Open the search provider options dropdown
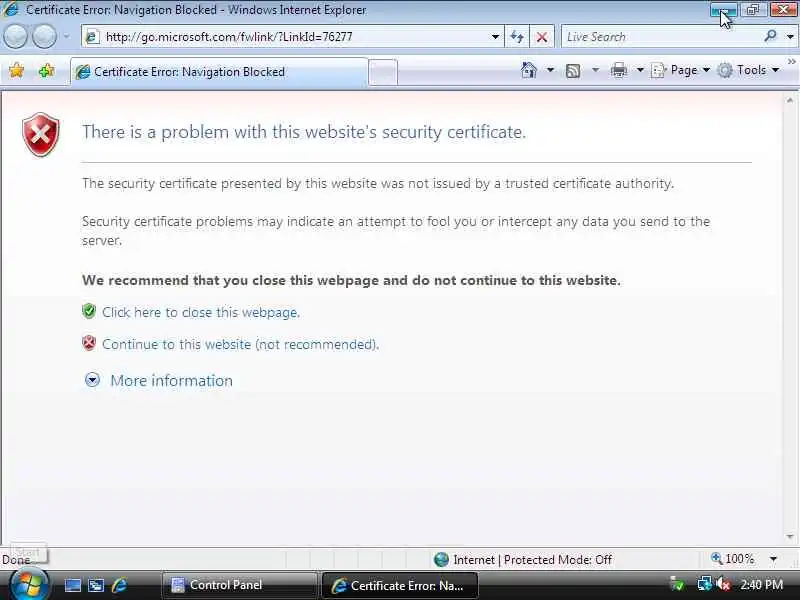This screenshot has height=600, width=800. pyautogui.click(x=790, y=37)
